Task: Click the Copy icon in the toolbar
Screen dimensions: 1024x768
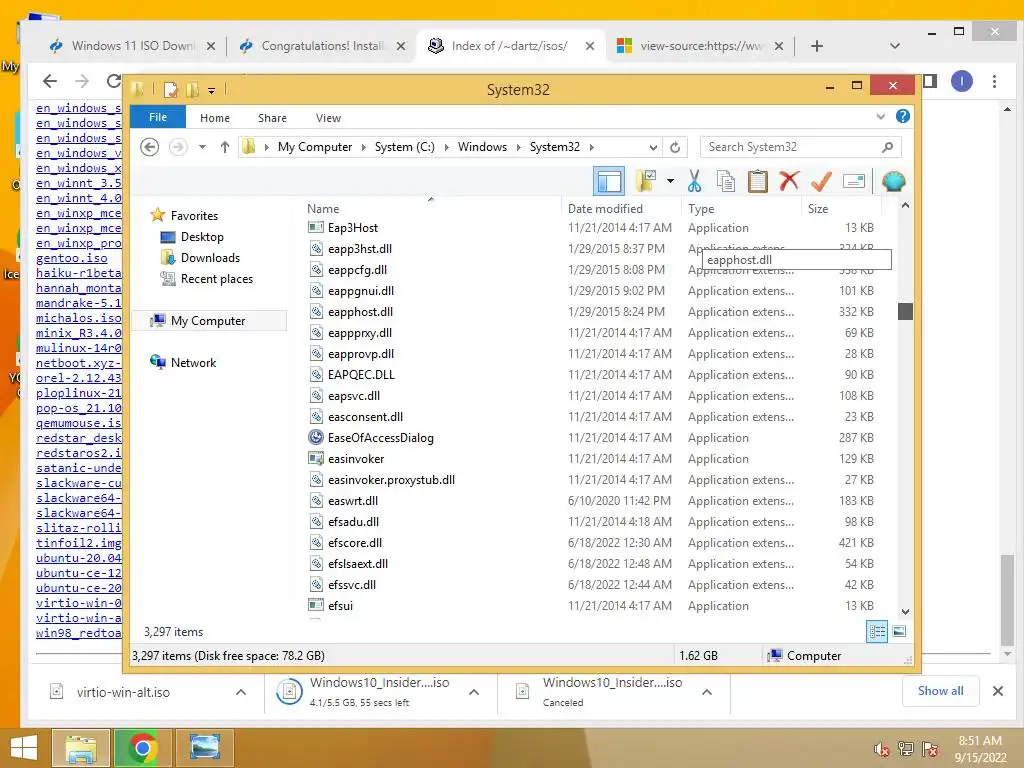Action: click(726, 181)
